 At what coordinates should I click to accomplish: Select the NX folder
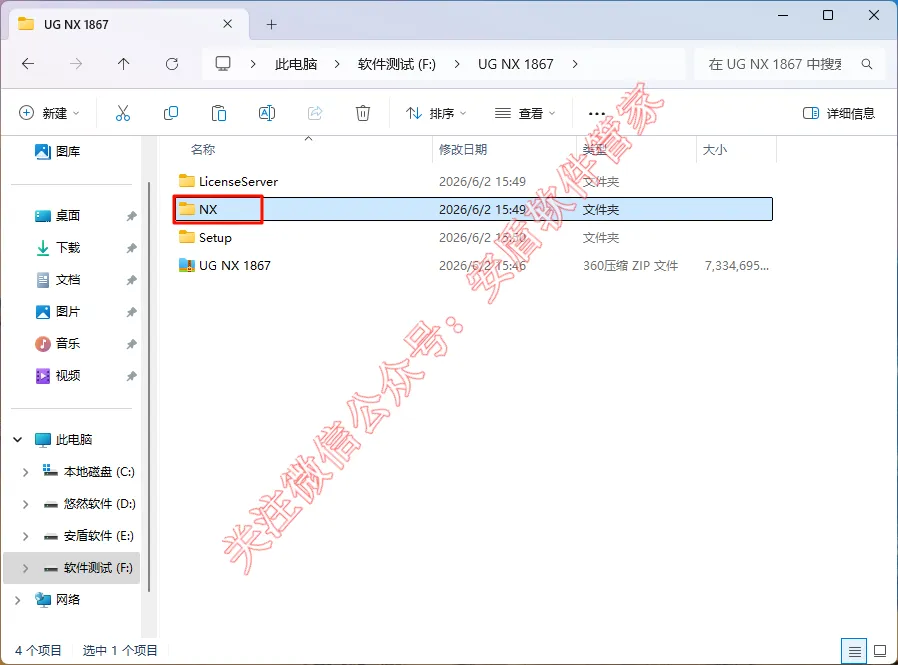[473, 209]
